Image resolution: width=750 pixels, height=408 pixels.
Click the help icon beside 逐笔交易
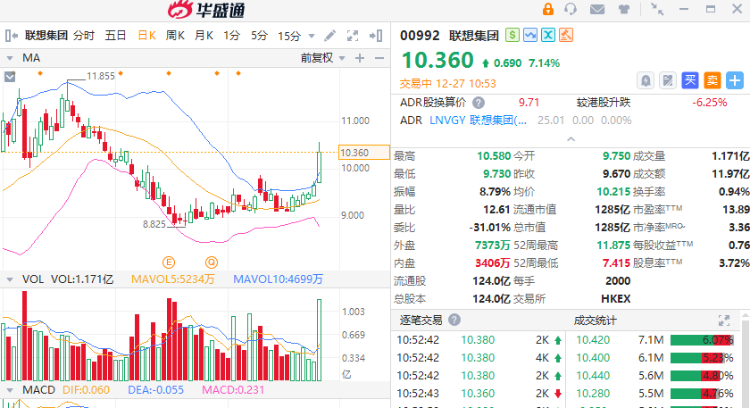coord(454,320)
